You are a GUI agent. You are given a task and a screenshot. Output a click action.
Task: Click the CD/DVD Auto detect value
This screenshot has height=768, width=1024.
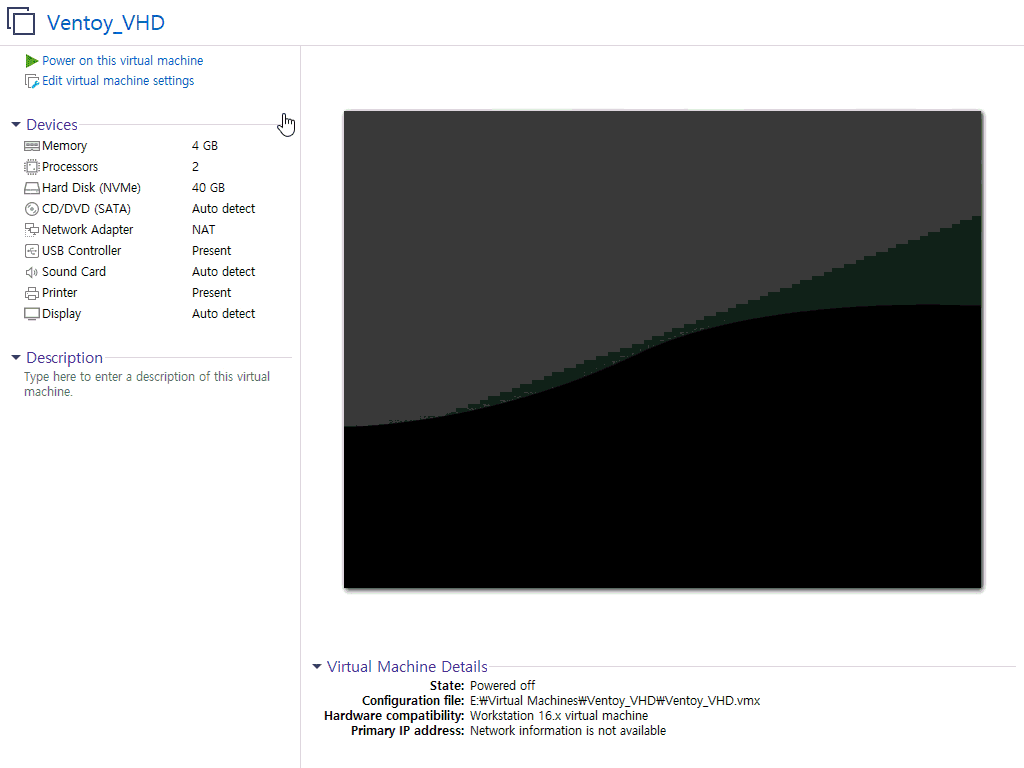(x=223, y=209)
